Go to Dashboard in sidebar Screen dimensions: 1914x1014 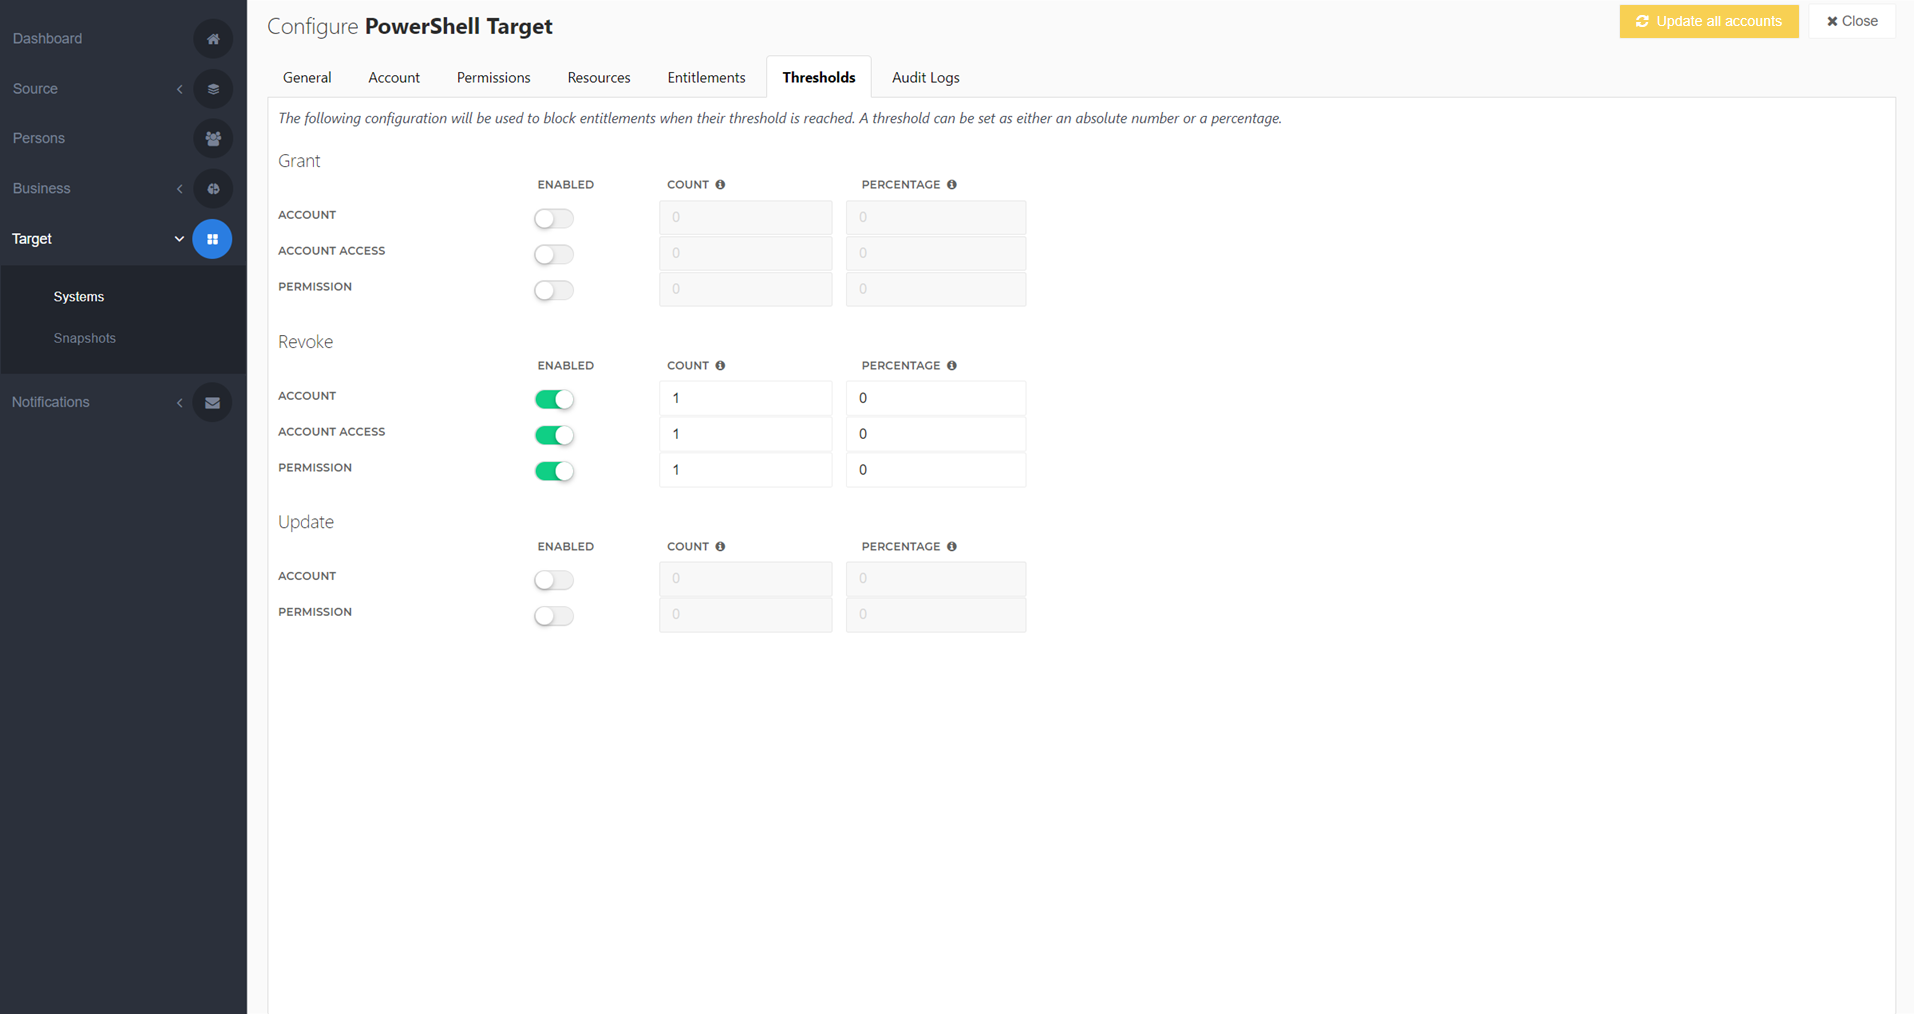pos(48,39)
